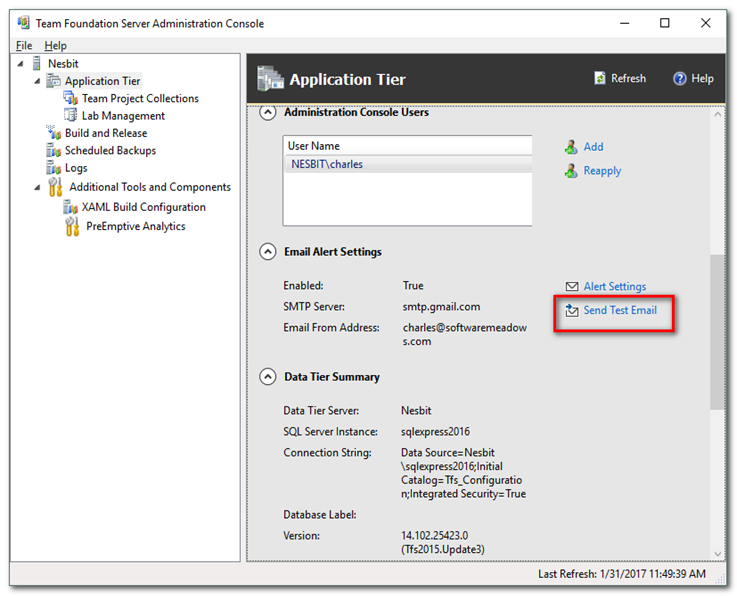Collapse the Data Tier Summary section
Image resolution: width=737 pixels, height=596 pixels.
pyautogui.click(x=267, y=377)
